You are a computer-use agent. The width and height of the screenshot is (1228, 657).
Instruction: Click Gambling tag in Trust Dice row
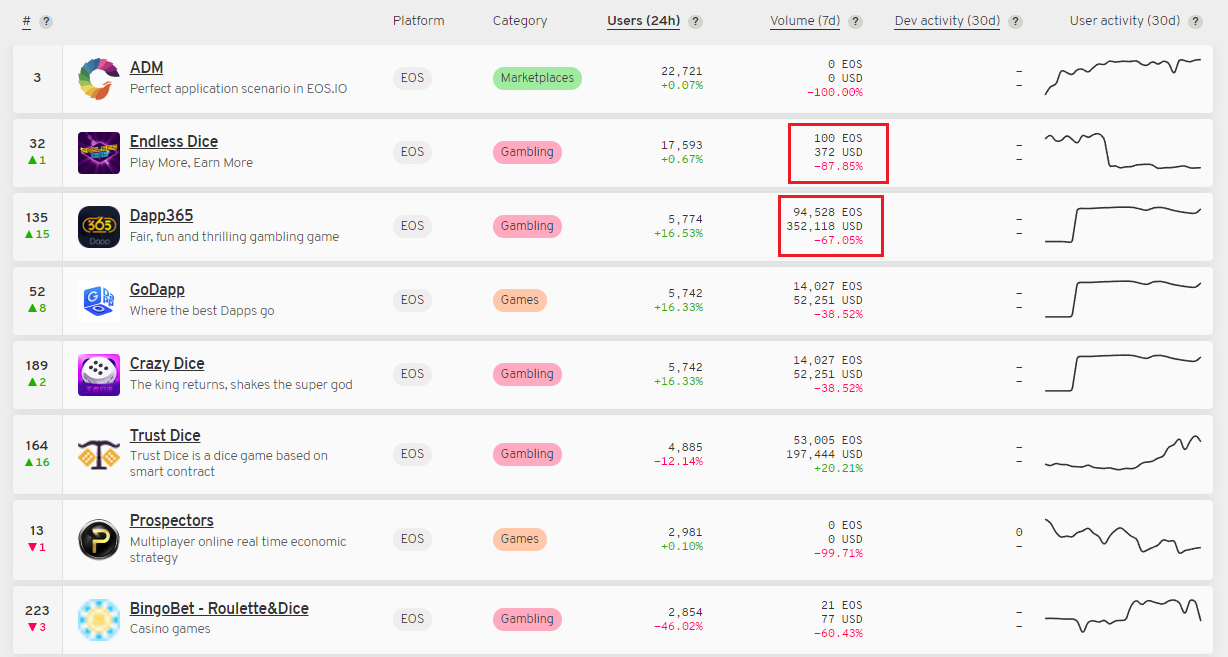(527, 454)
